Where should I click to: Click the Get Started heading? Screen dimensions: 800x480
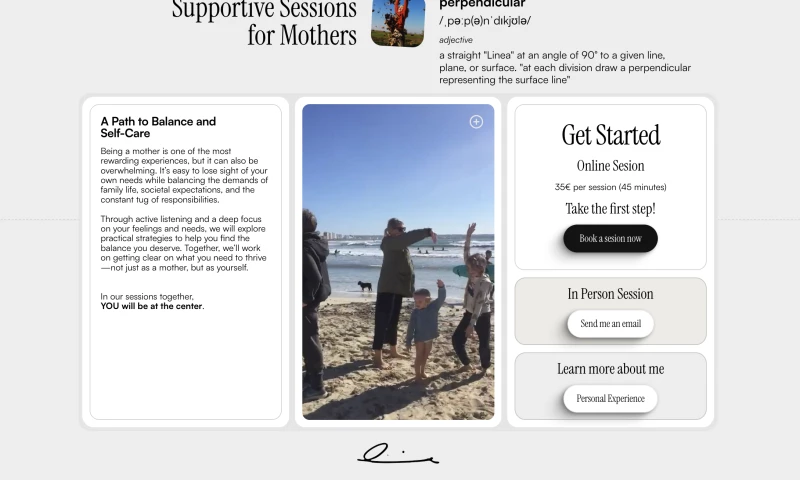(611, 135)
